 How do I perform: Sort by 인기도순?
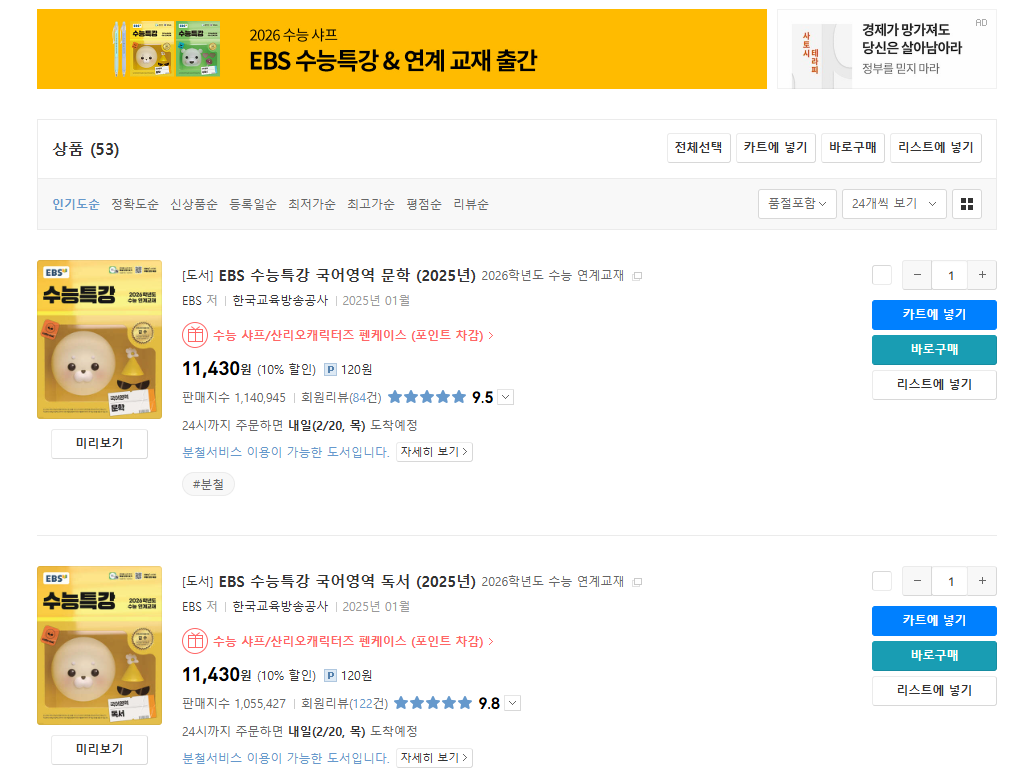click(76, 204)
